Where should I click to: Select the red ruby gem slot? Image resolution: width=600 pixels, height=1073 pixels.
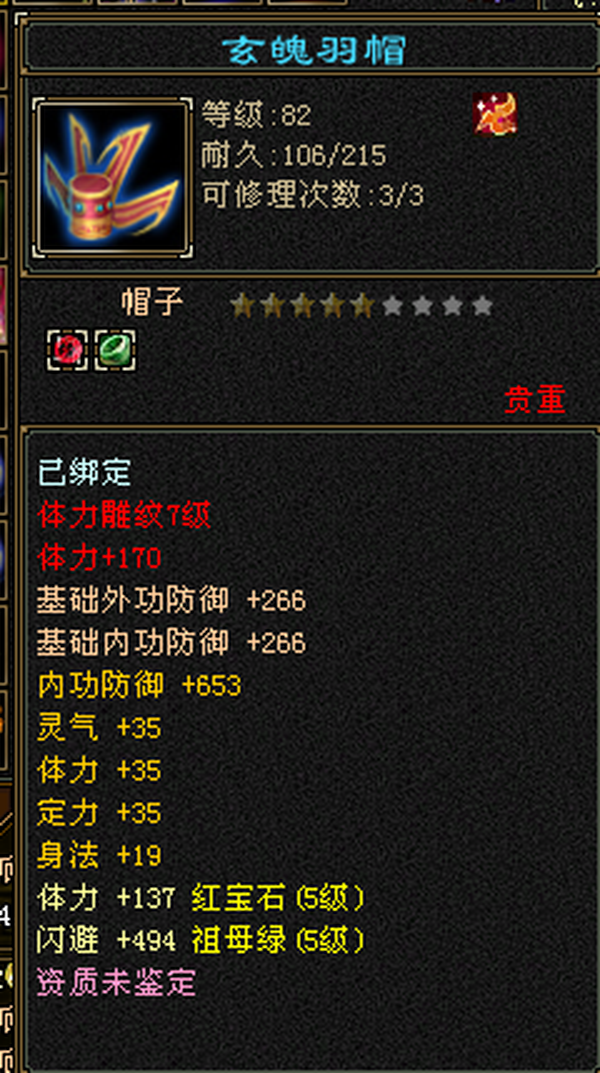pyautogui.click(x=67, y=350)
